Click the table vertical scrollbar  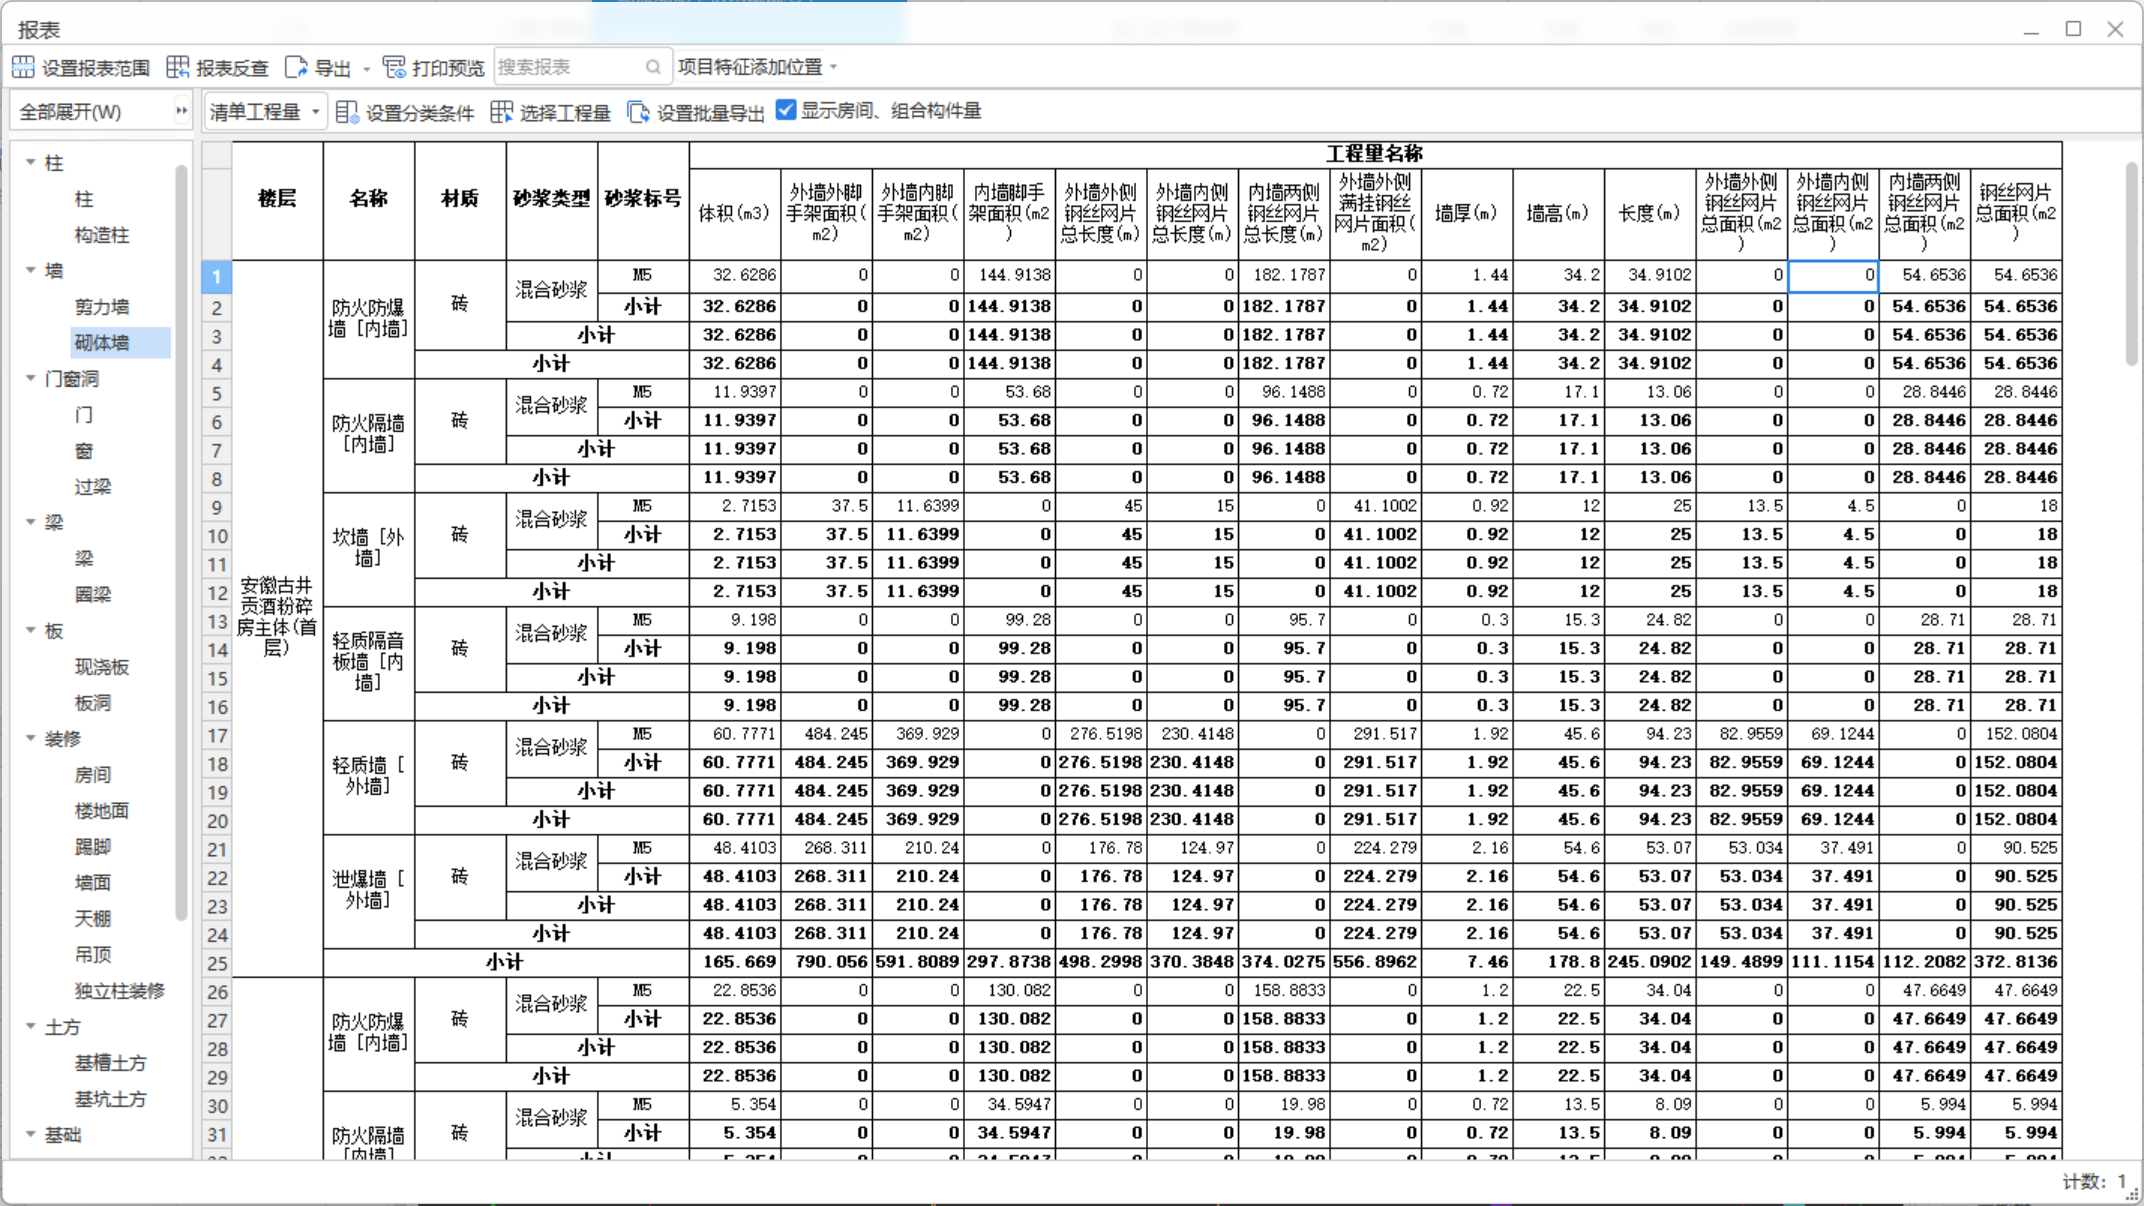coord(2131,262)
